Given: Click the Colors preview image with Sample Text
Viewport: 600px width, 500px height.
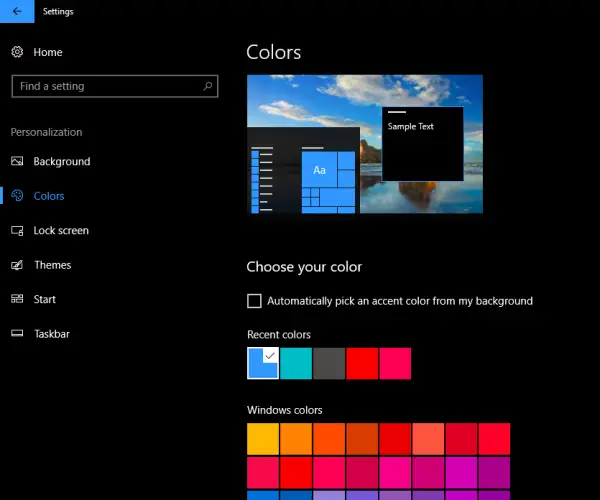Looking at the screenshot, I should tap(365, 144).
